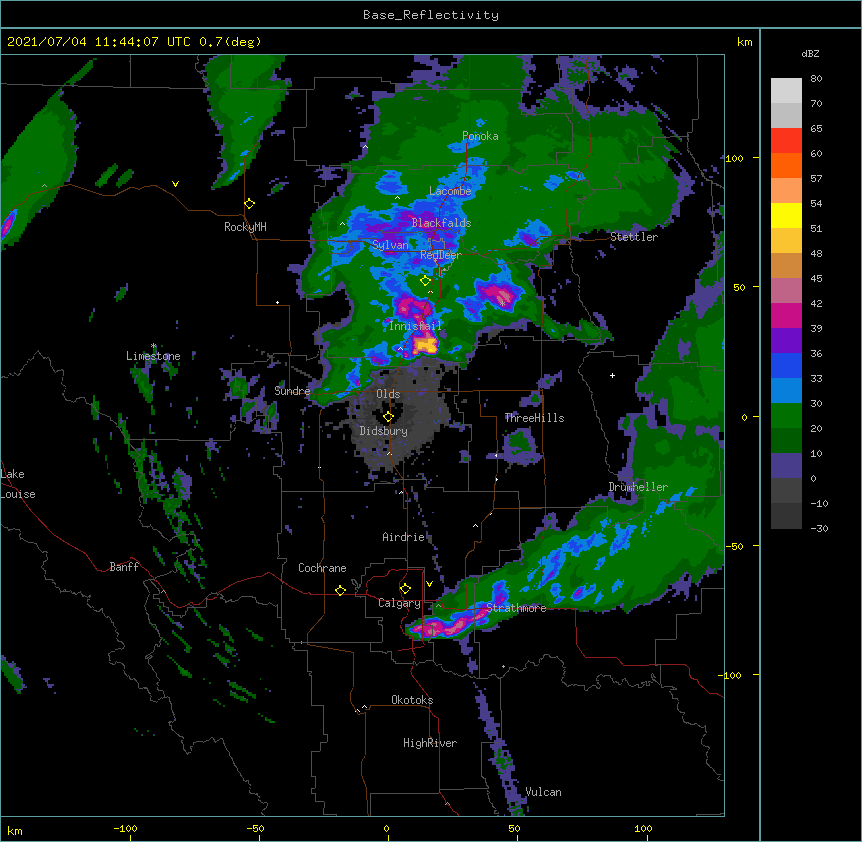Click the yellow diamond marker between Olds and Didsbury
The width and height of the screenshot is (862, 842).
[x=388, y=417]
